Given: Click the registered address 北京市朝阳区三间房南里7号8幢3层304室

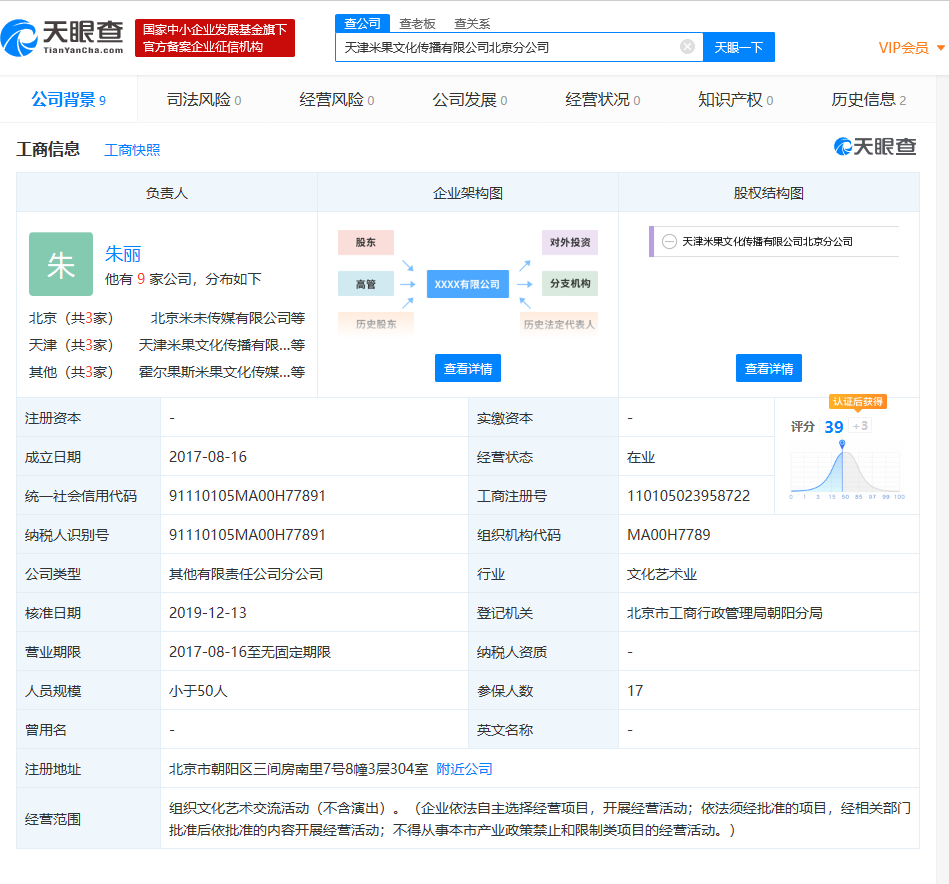Looking at the screenshot, I should coord(298,768).
